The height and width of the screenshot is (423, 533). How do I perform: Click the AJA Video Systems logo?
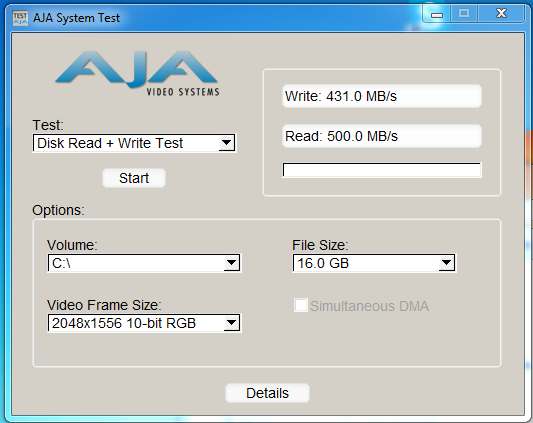[137, 73]
